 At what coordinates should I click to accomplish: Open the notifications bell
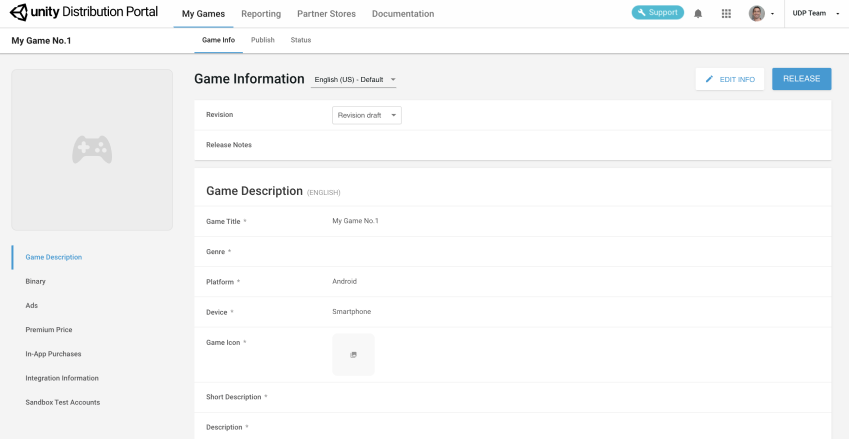698,14
